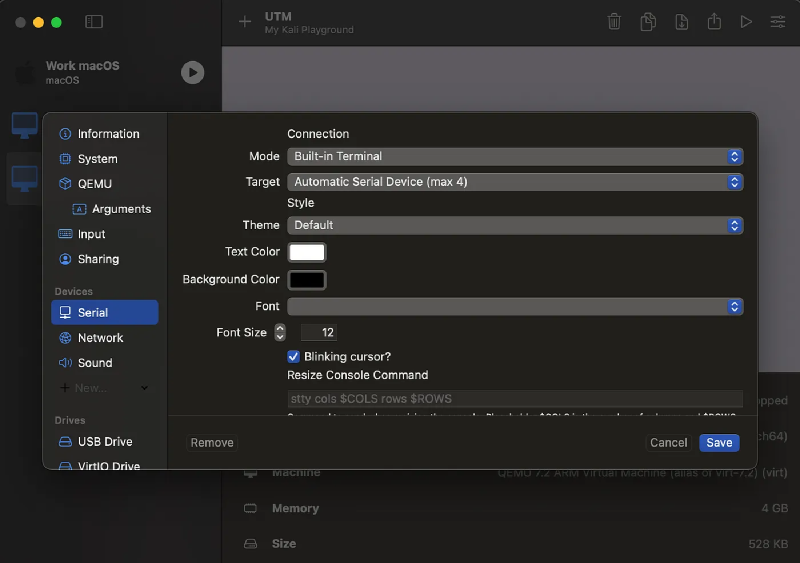The image size is (800, 563).
Task: Toggle the sidebar visibility icon
Action: (x=94, y=22)
